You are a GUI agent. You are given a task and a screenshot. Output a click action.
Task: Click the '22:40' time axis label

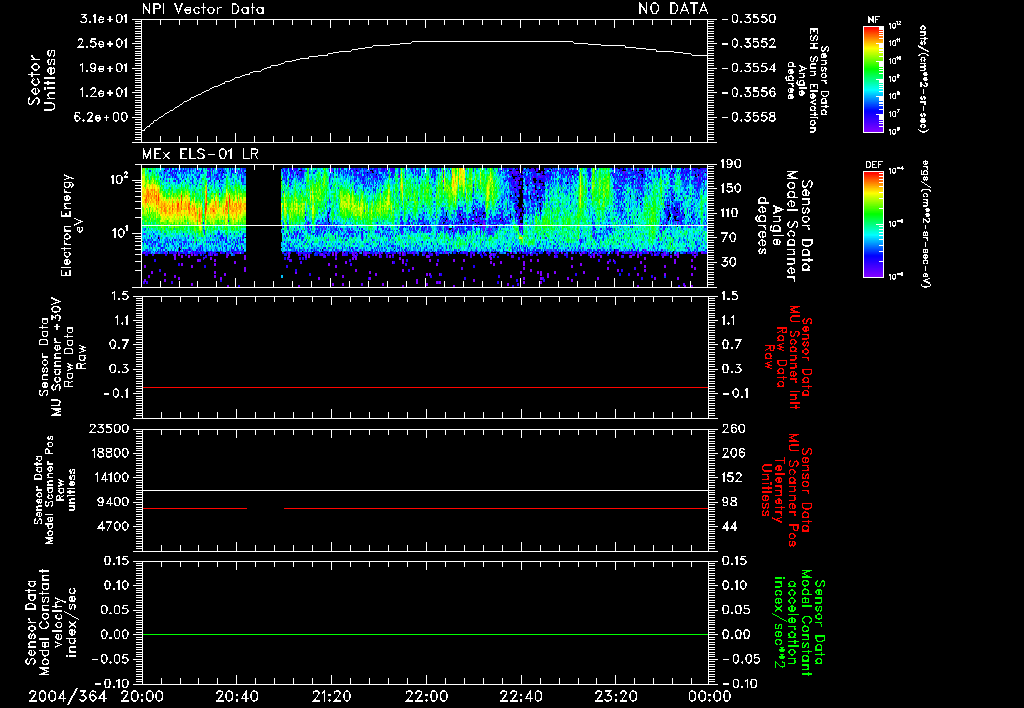[520, 696]
